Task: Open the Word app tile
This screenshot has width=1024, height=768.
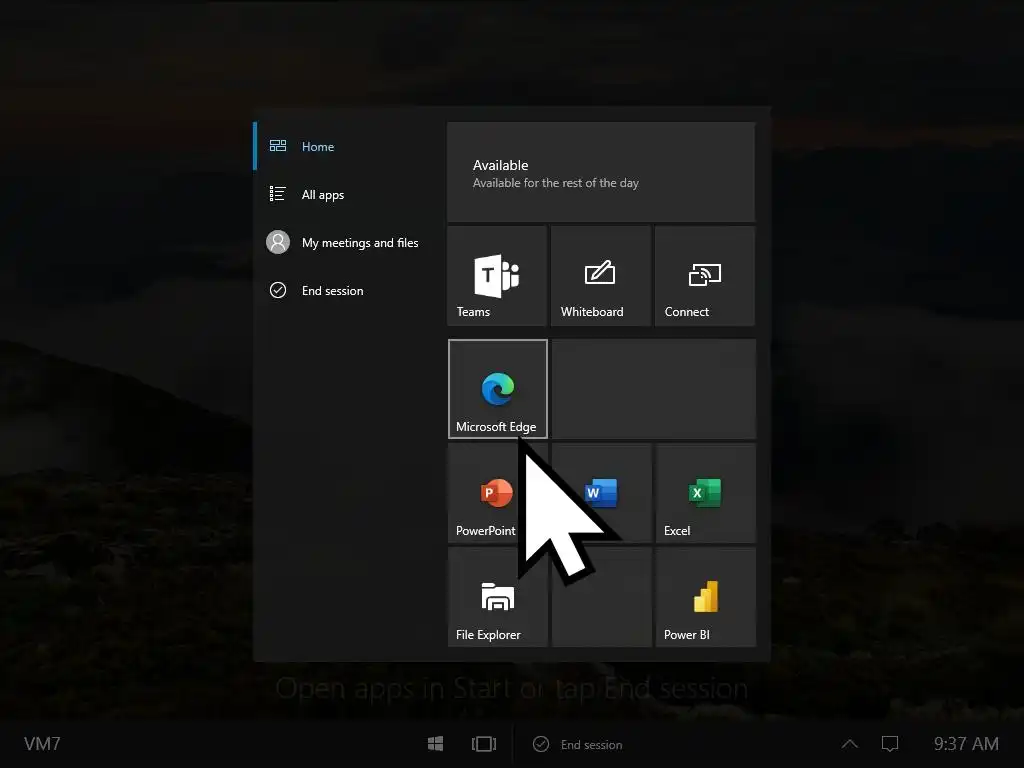Action: pos(601,493)
